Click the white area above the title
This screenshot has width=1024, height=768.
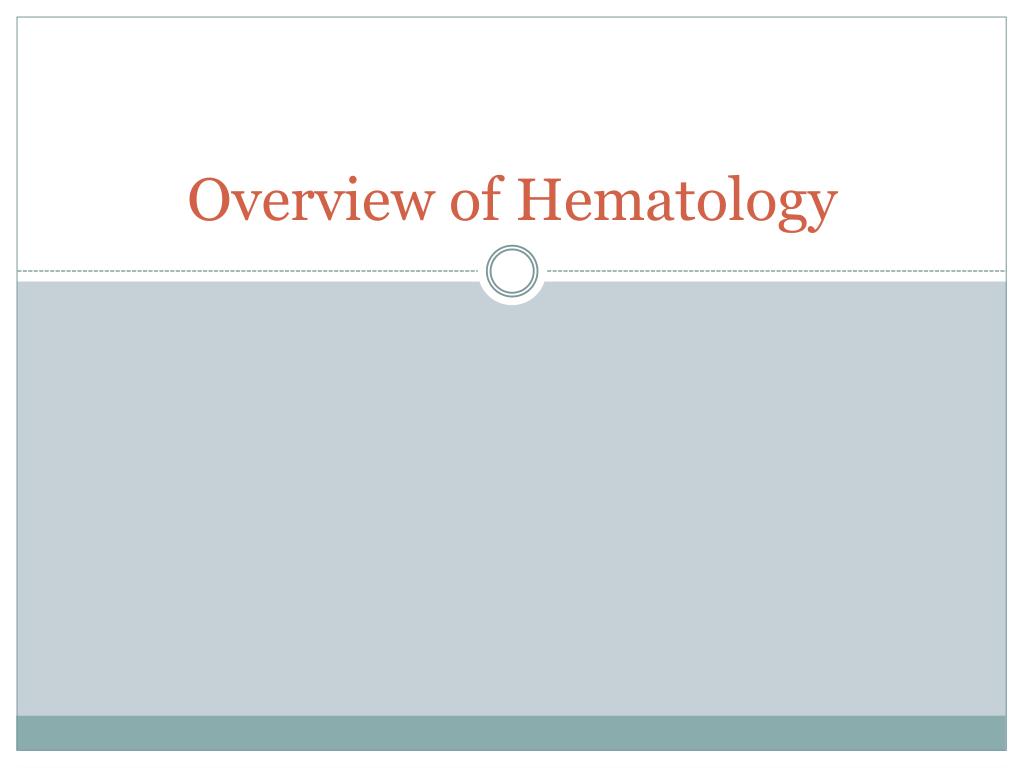point(512,91)
